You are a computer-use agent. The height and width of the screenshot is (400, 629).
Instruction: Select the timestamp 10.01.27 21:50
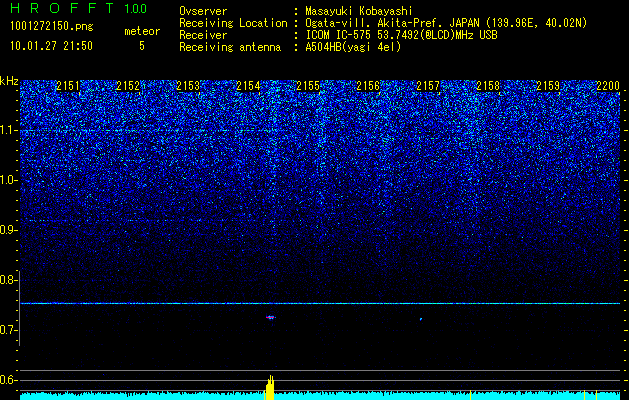click(x=51, y=46)
